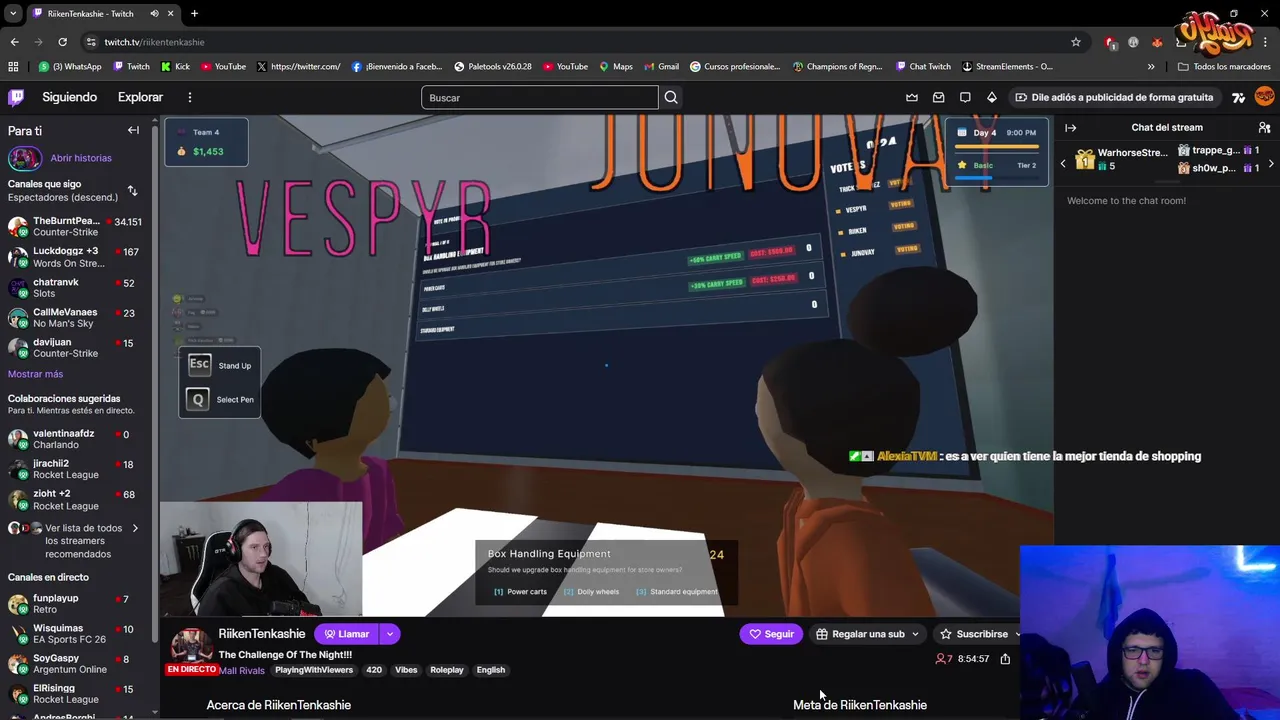Open the WhatsApp bookmark
Viewport: 1280px width, 720px height.
pos(70,67)
